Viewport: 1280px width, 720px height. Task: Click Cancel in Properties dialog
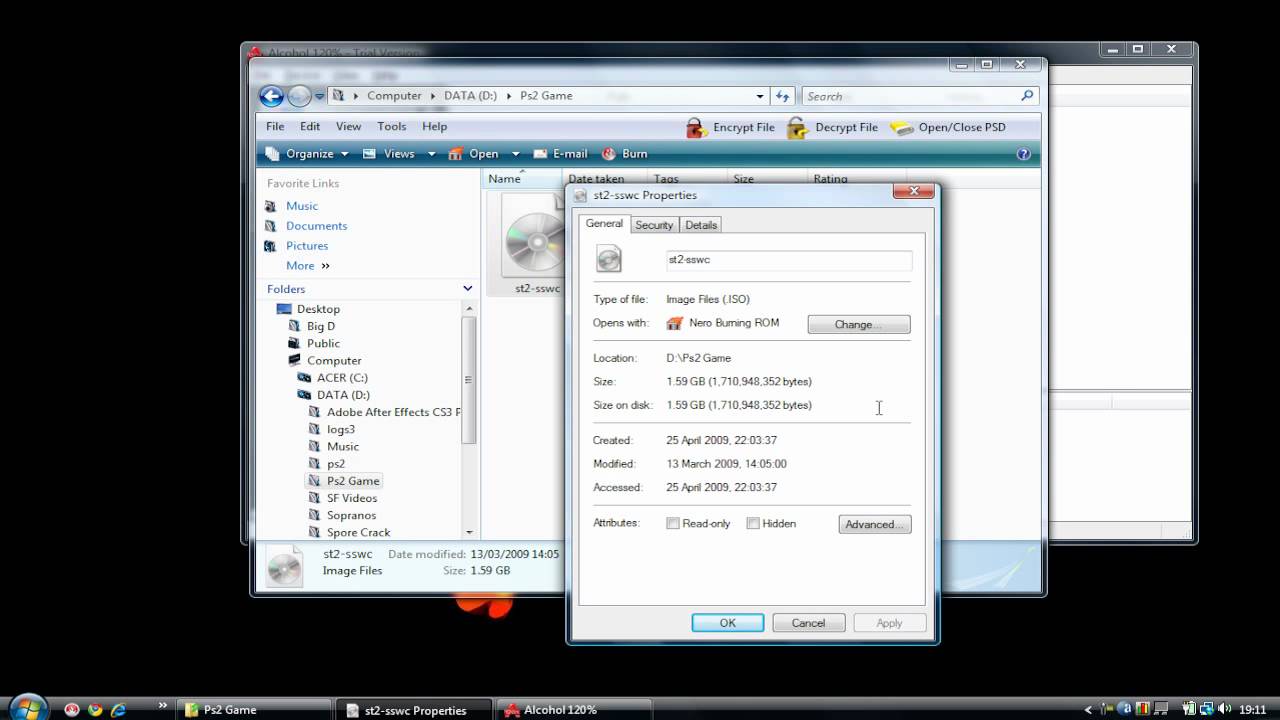(809, 623)
